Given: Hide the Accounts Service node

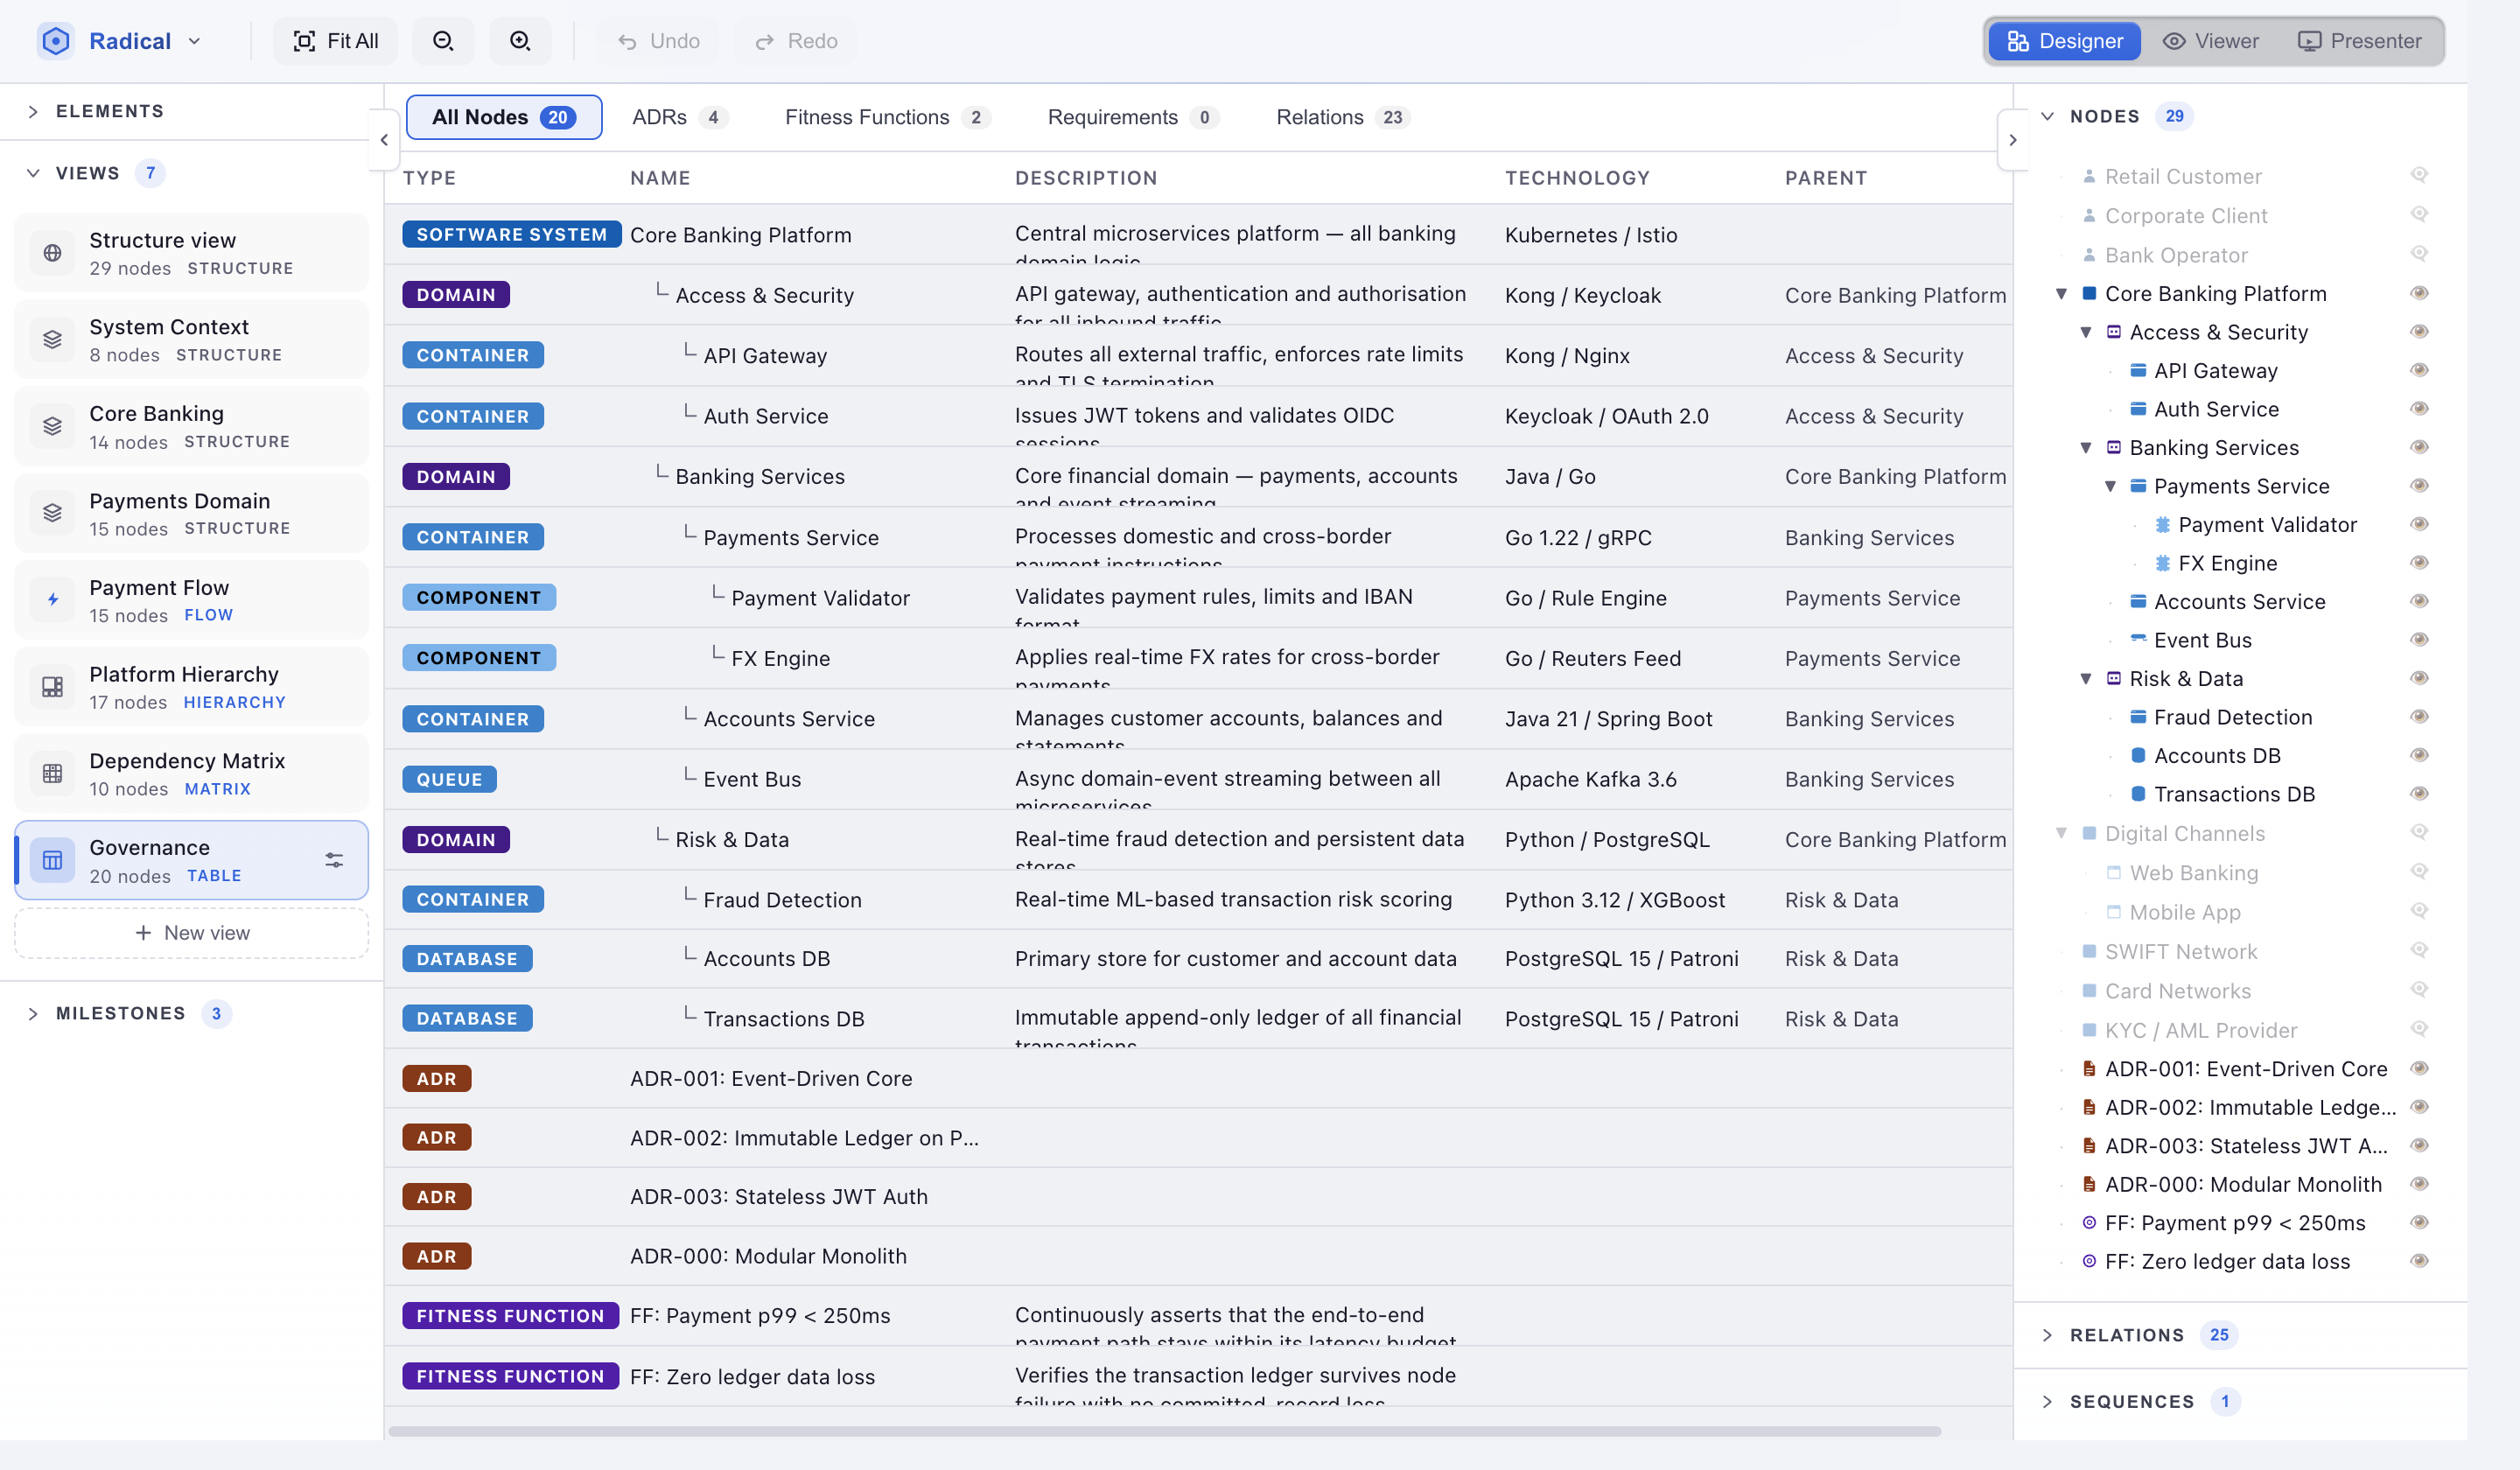Looking at the screenshot, I should 2419,601.
